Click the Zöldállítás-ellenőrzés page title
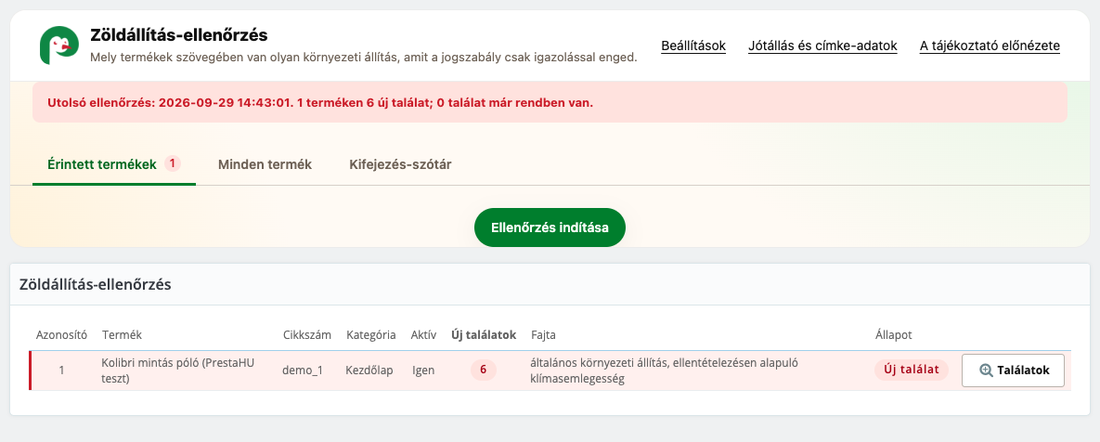 (179, 34)
